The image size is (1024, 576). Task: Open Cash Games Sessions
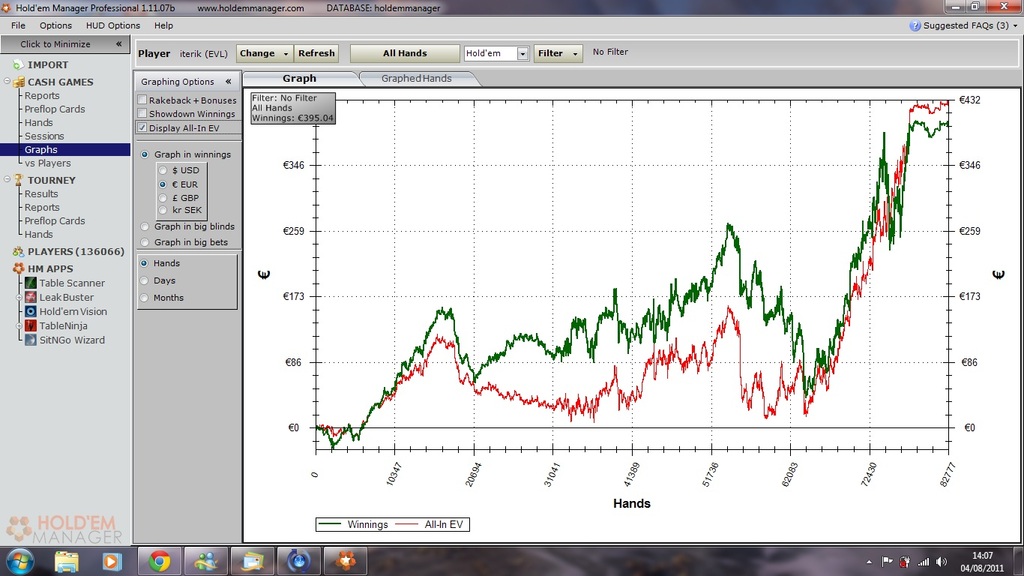[44, 136]
